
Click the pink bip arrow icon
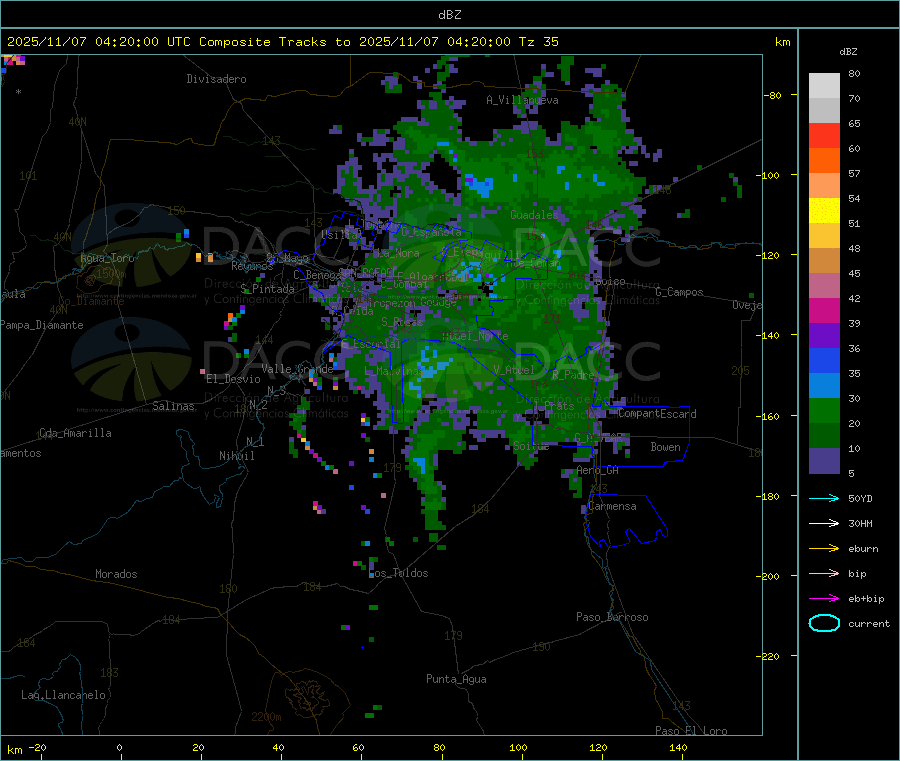pyautogui.click(x=824, y=573)
